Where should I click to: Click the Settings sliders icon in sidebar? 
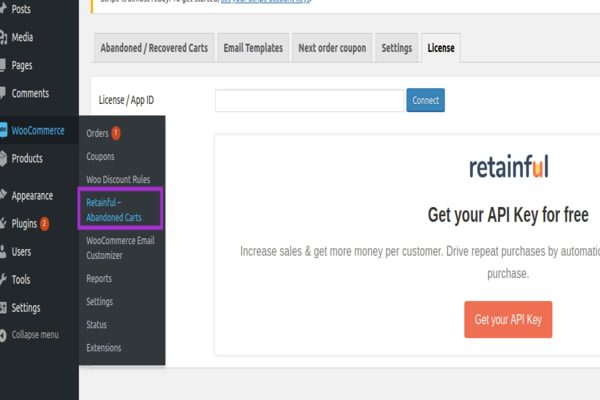[3, 307]
